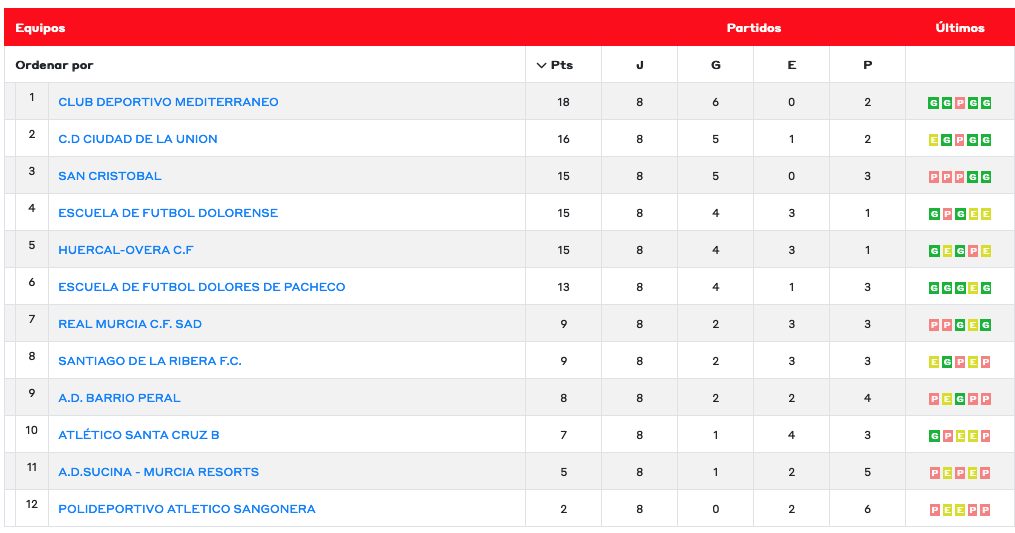Open the A.D.SUCINA - MURCIA RESORTS link
The width and height of the screenshot is (1015, 533).
tap(158, 472)
